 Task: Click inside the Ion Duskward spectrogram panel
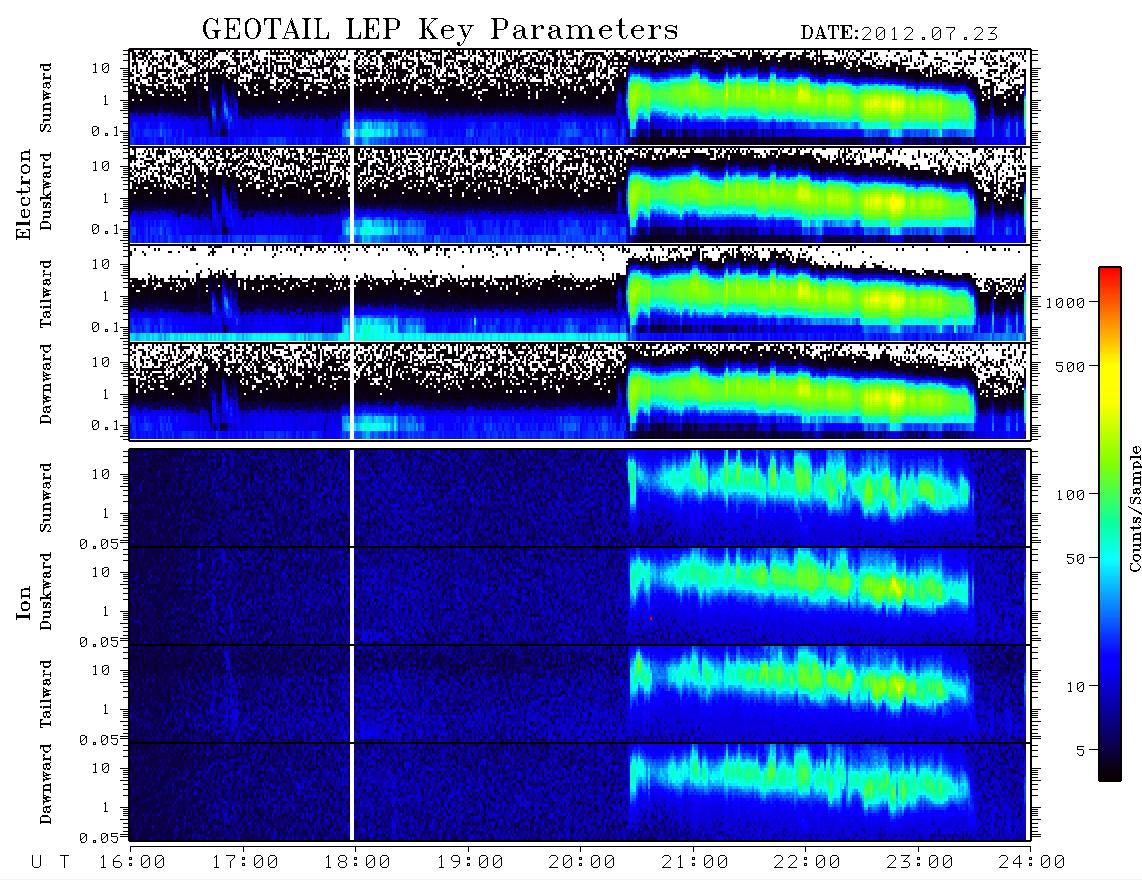point(578,596)
